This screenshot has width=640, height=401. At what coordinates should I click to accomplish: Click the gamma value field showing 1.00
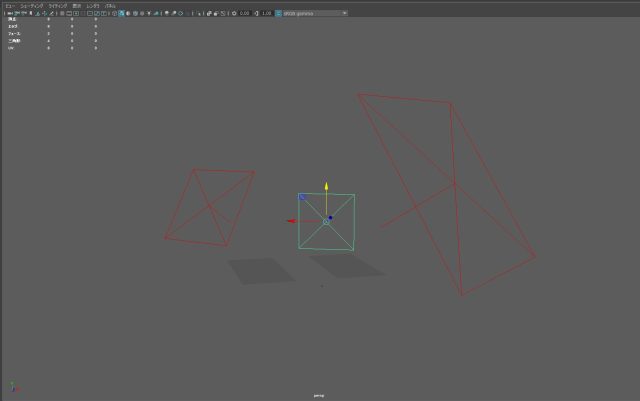pyautogui.click(x=266, y=13)
